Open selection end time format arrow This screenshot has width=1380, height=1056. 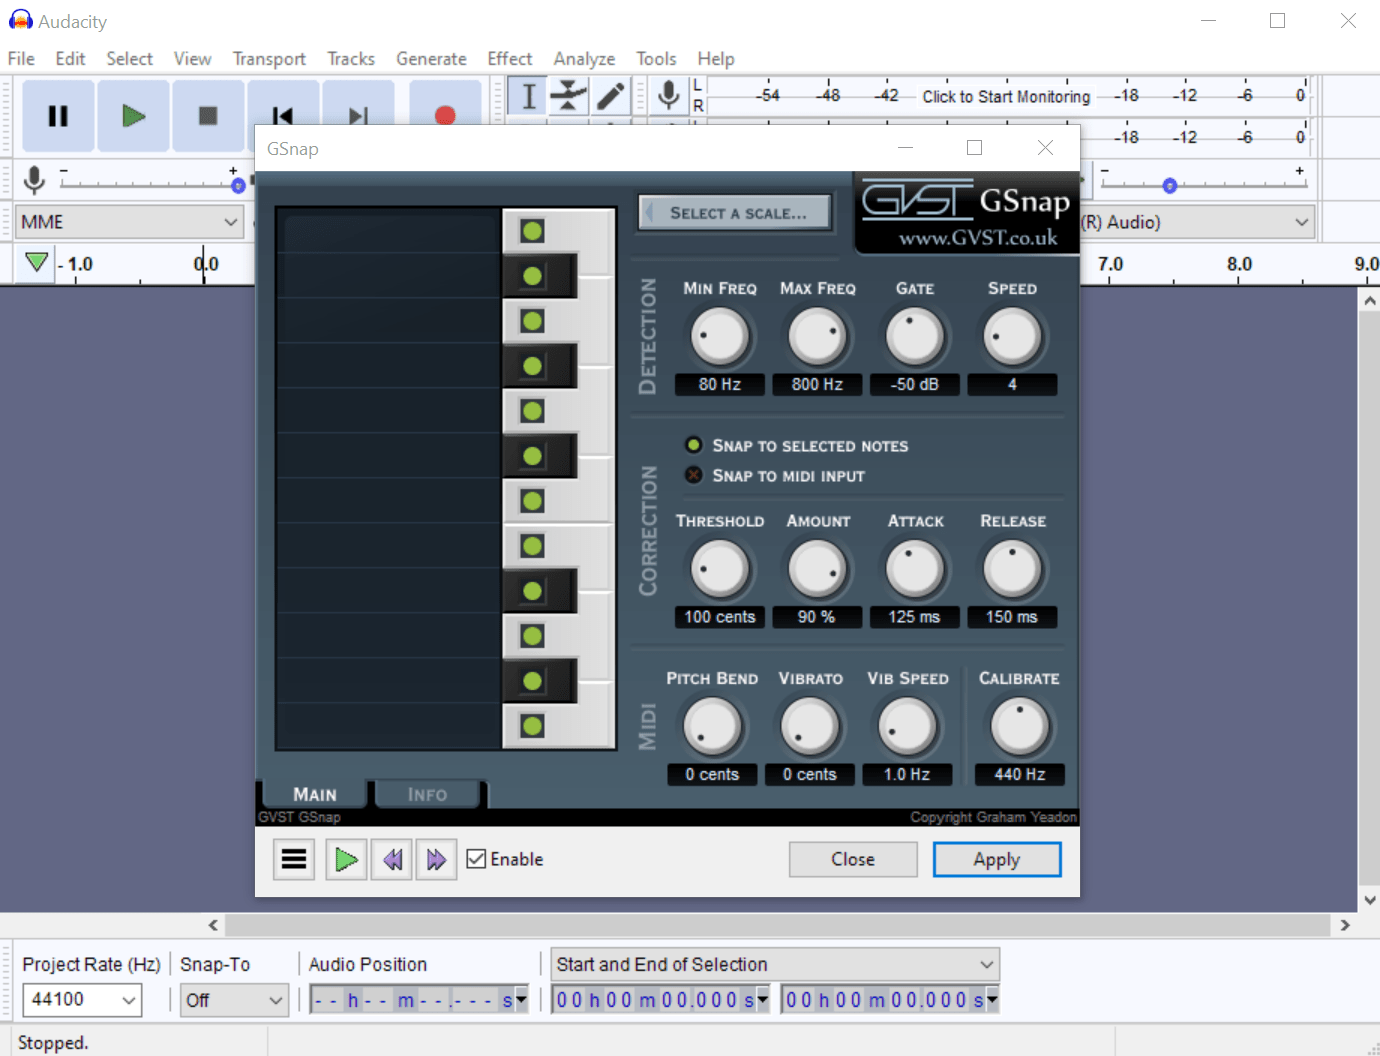tap(992, 1000)
